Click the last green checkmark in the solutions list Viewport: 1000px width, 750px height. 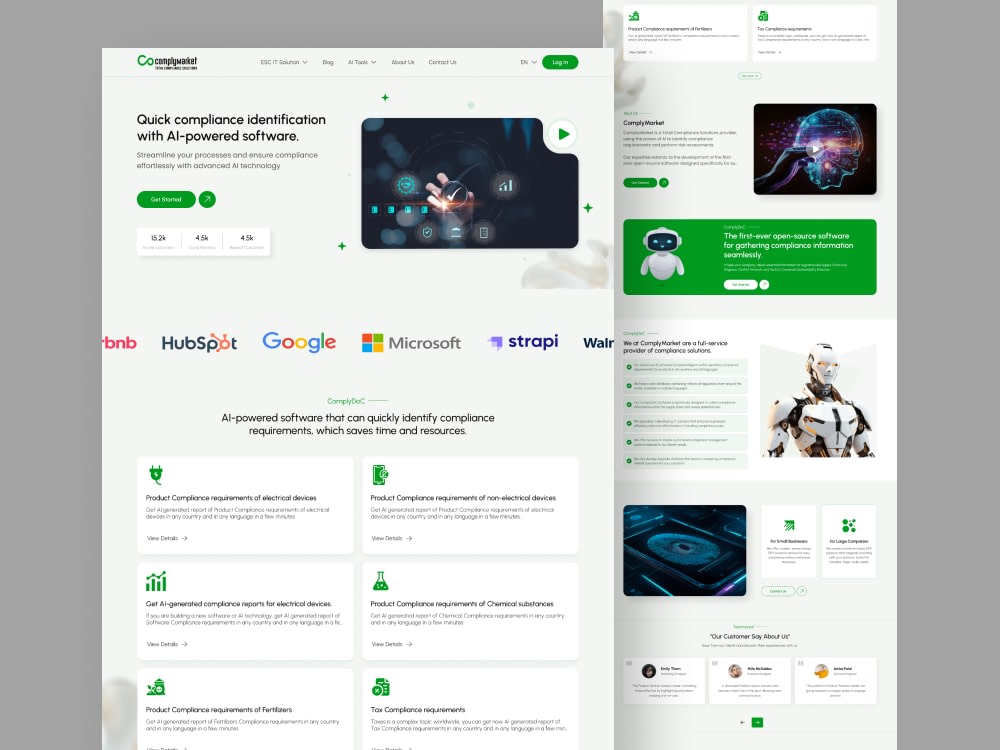[629, 460]
